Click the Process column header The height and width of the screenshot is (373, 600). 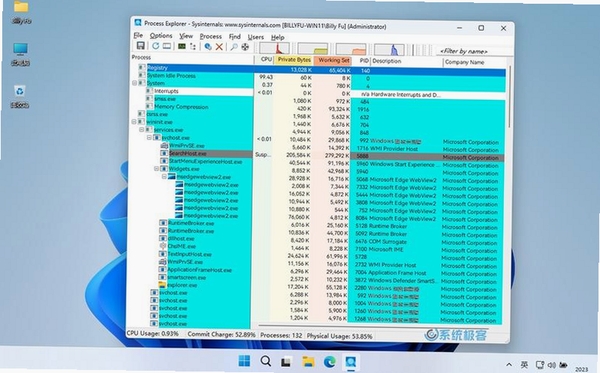192,58
